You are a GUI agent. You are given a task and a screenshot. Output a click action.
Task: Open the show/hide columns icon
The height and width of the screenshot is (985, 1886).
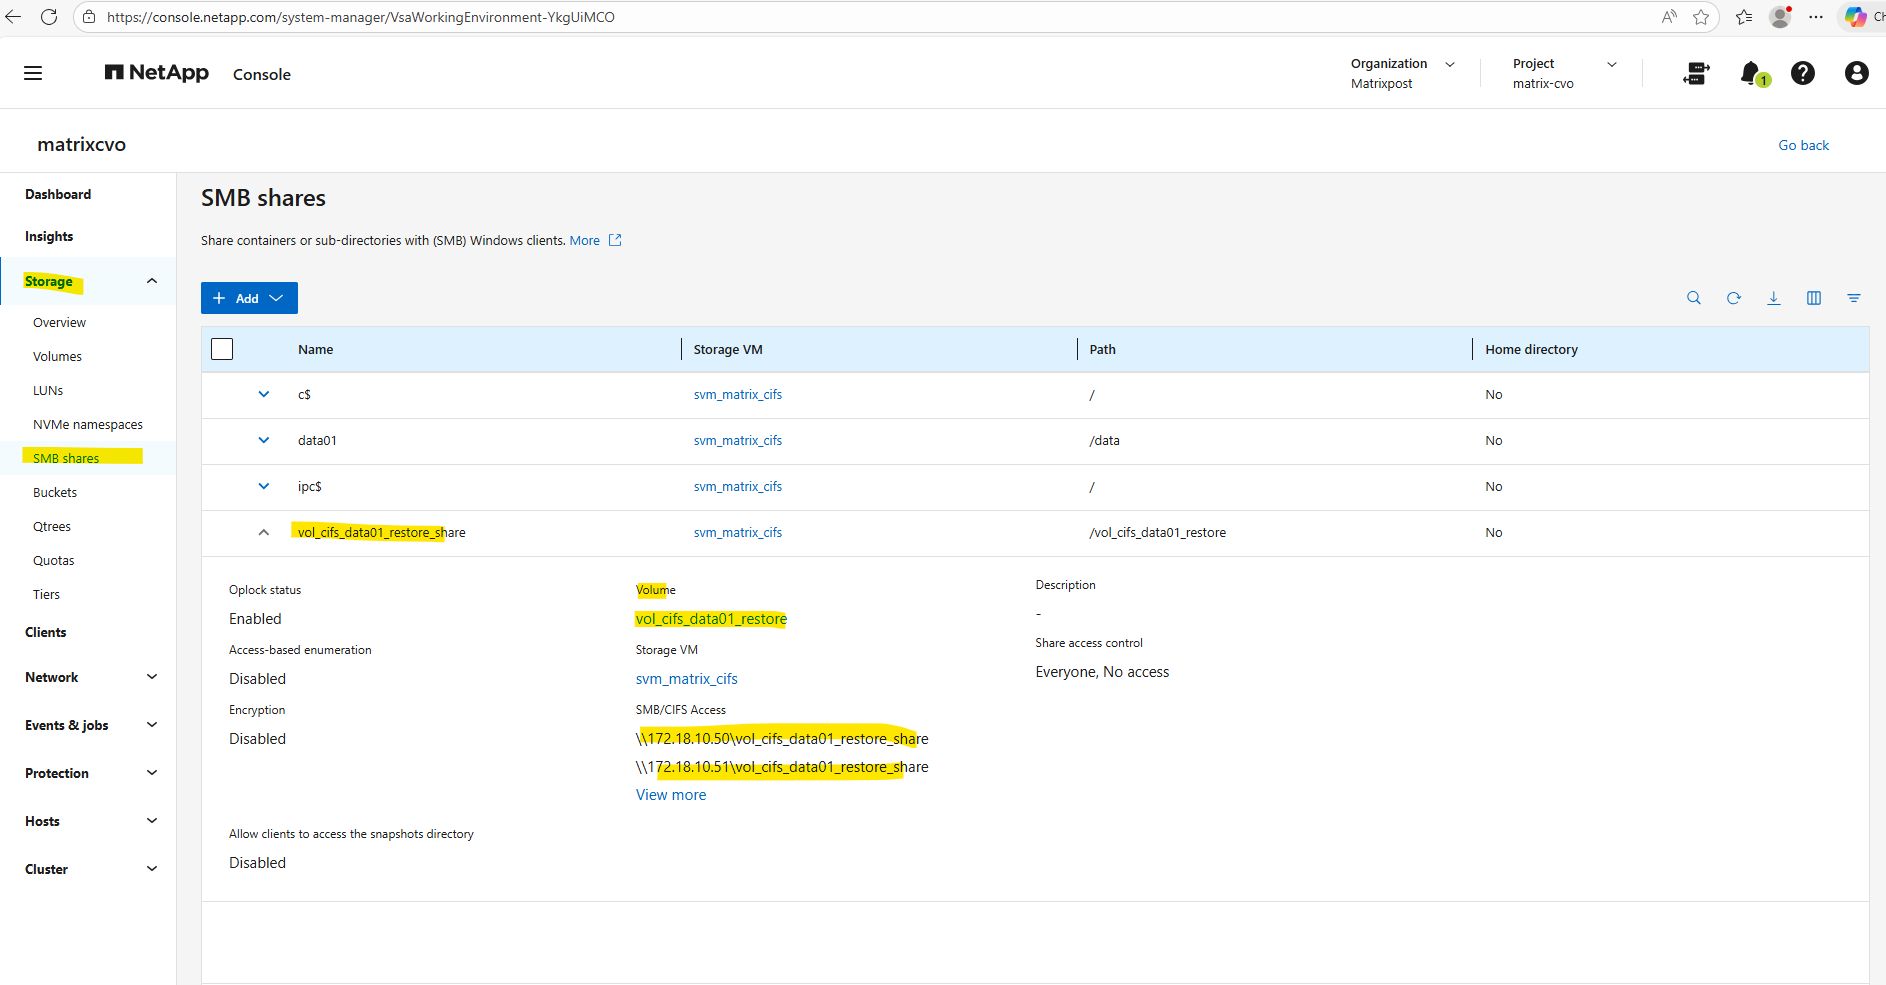1813,298
